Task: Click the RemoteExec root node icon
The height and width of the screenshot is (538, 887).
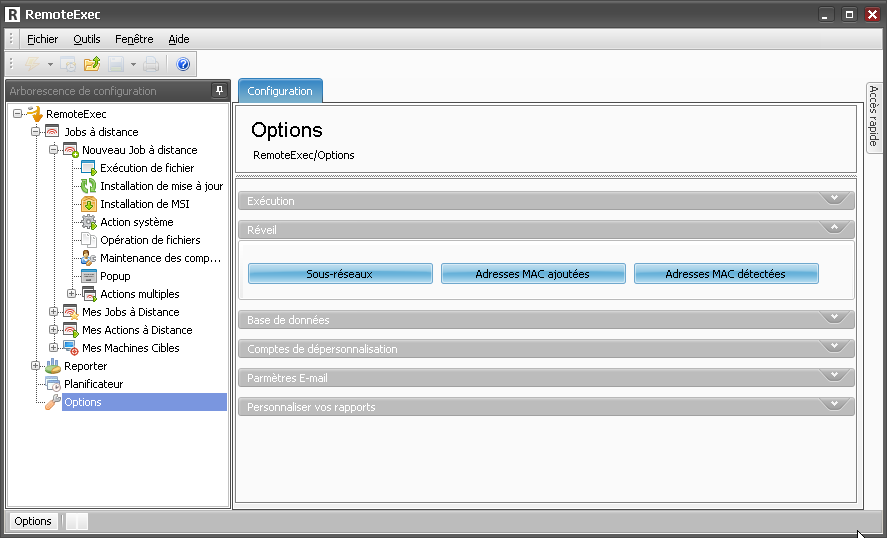Action: coord(35,114)
